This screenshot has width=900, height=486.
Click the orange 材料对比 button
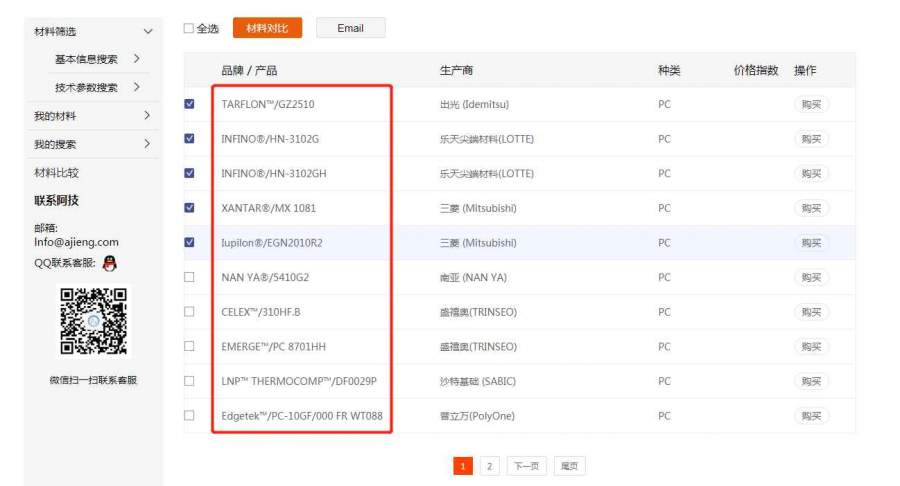coord(267,28)
